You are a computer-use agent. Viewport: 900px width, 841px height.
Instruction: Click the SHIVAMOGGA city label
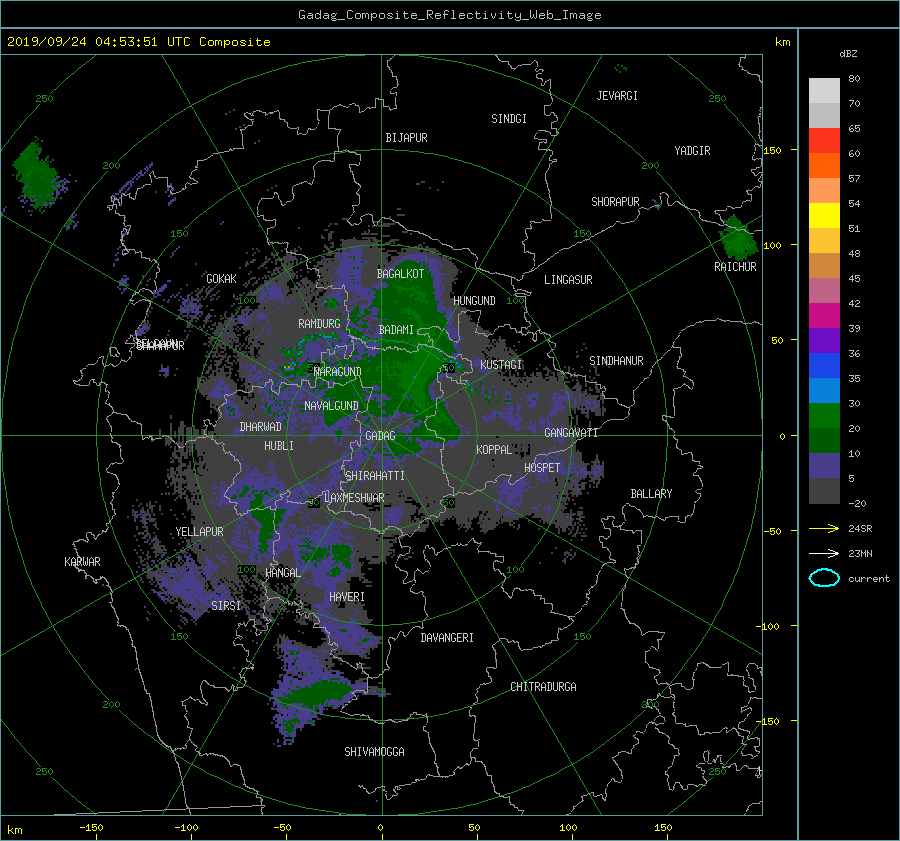click(x=374, y=751)
